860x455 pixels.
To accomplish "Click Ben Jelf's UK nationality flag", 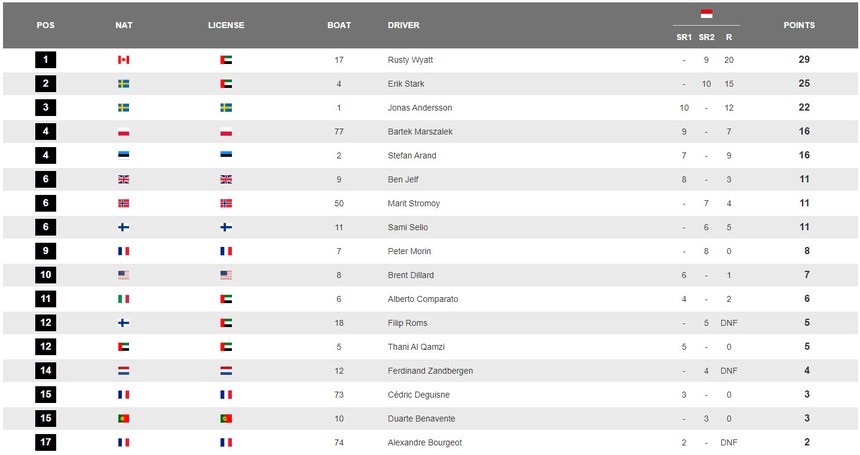I will [x=124, y=179].
